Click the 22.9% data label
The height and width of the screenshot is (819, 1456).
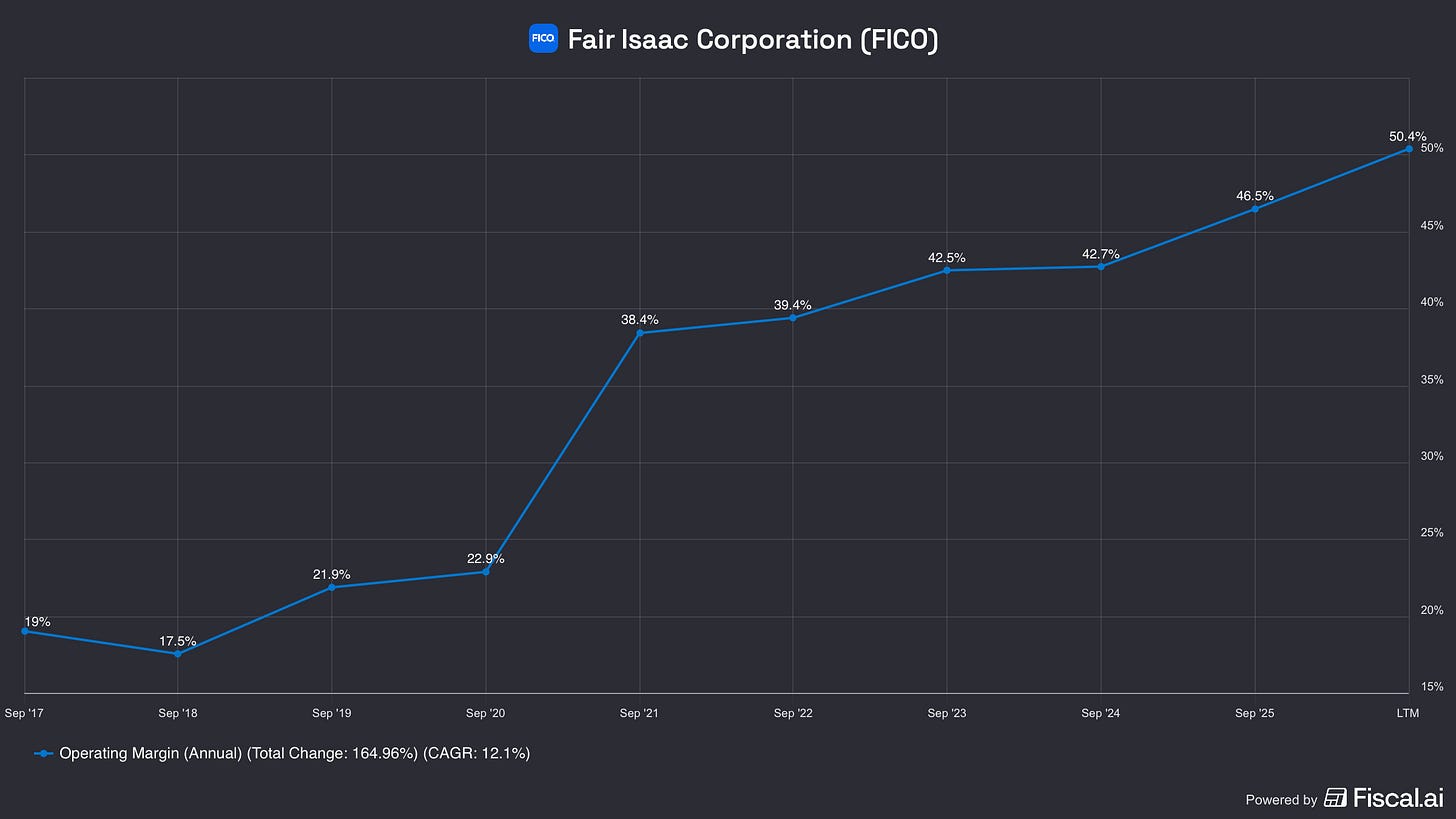[x=486, y=559]
